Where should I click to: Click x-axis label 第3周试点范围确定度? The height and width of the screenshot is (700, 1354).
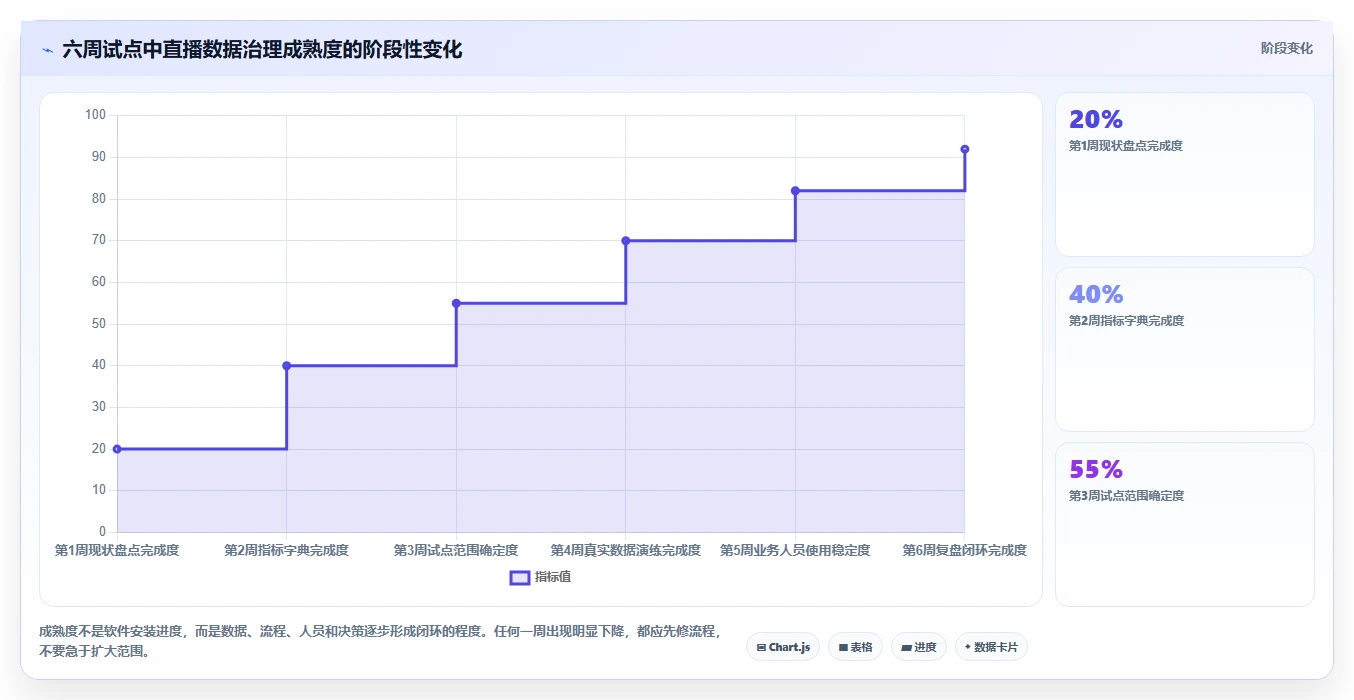[x=456, y=550]
